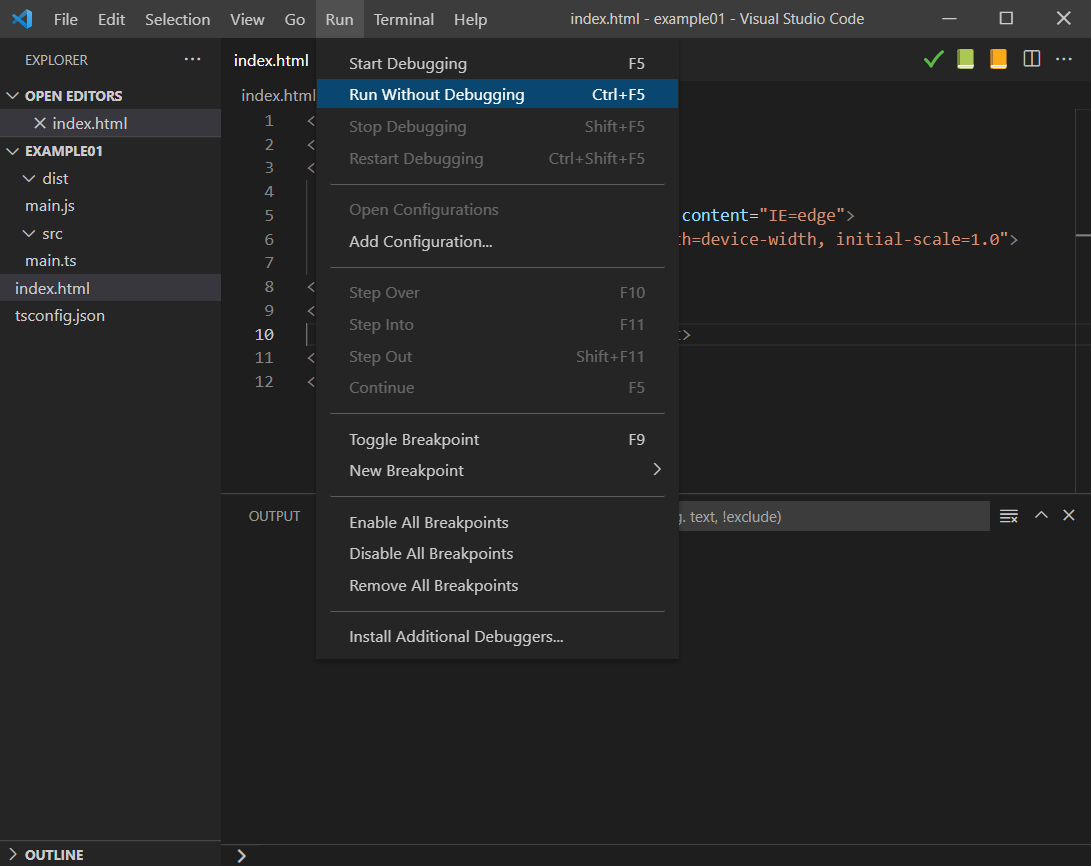The width and height of the screenshot is (1091, 866).
Task: Click the output filter input field
Action: [834, 516]
